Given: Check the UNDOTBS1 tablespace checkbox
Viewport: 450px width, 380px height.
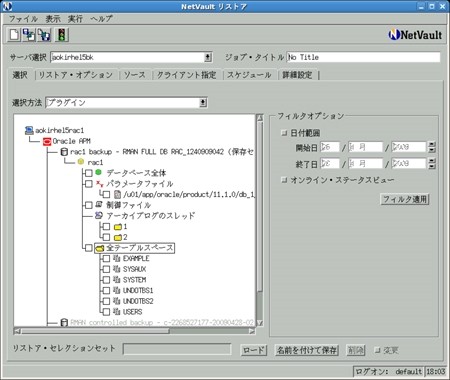Looking at the screenshot, I should [106, 291].
